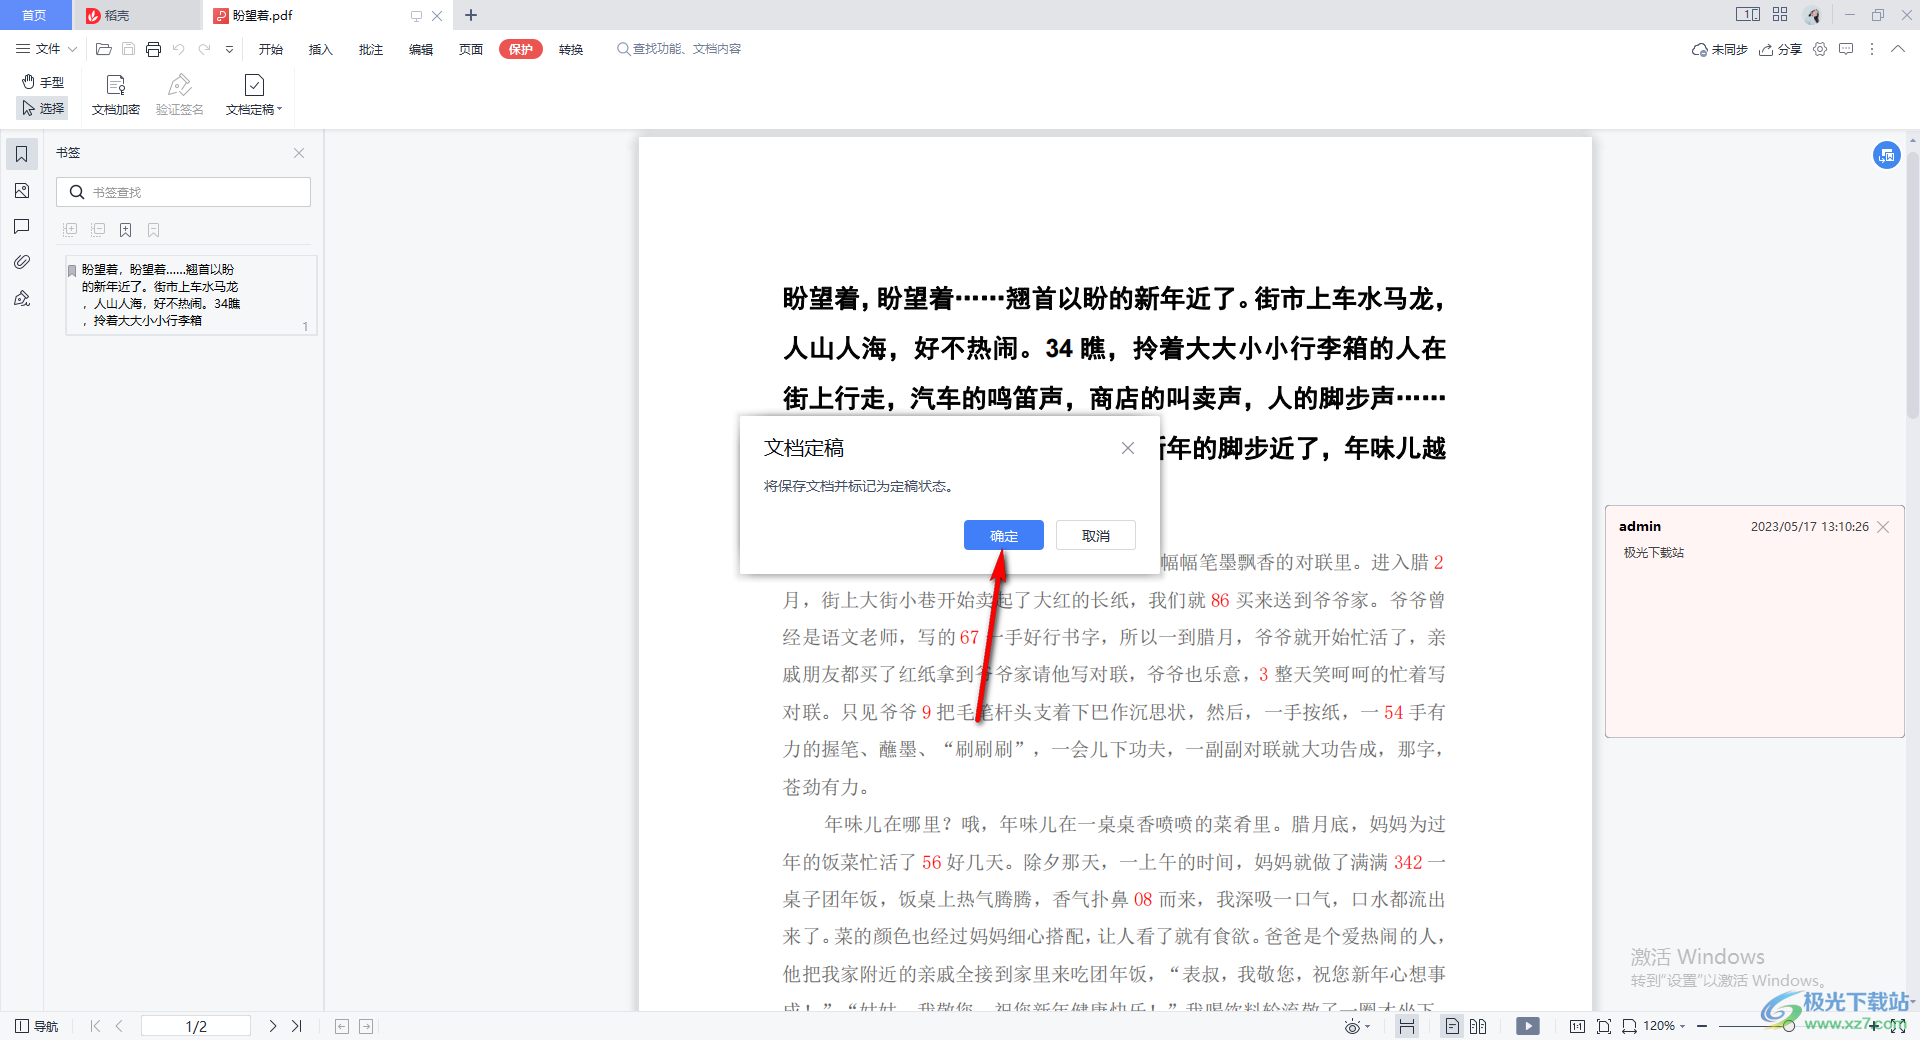Screen dimensions: 1920x1040
Task: Click the search box 查找功能、文档内容
Action: point(679,49)
